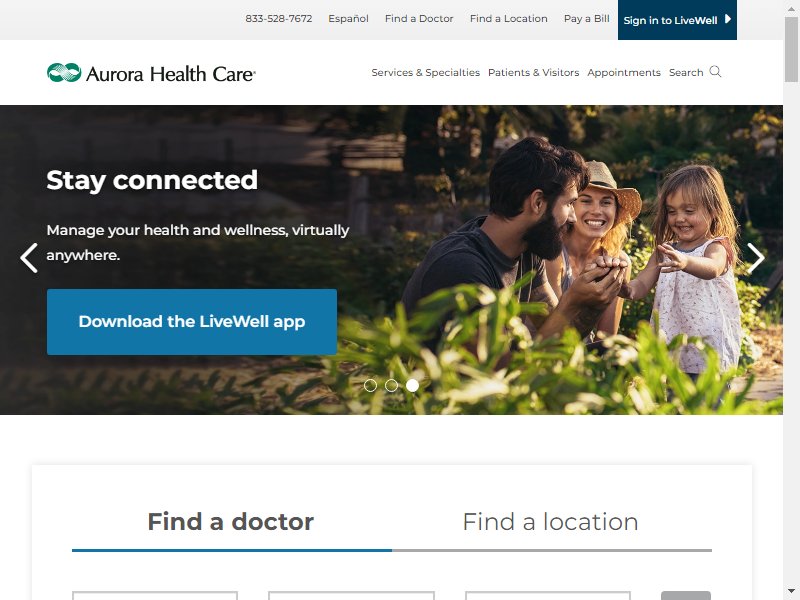Switch to Find a doctor tab
The image size is (800, 600).
tap(231, 522)
